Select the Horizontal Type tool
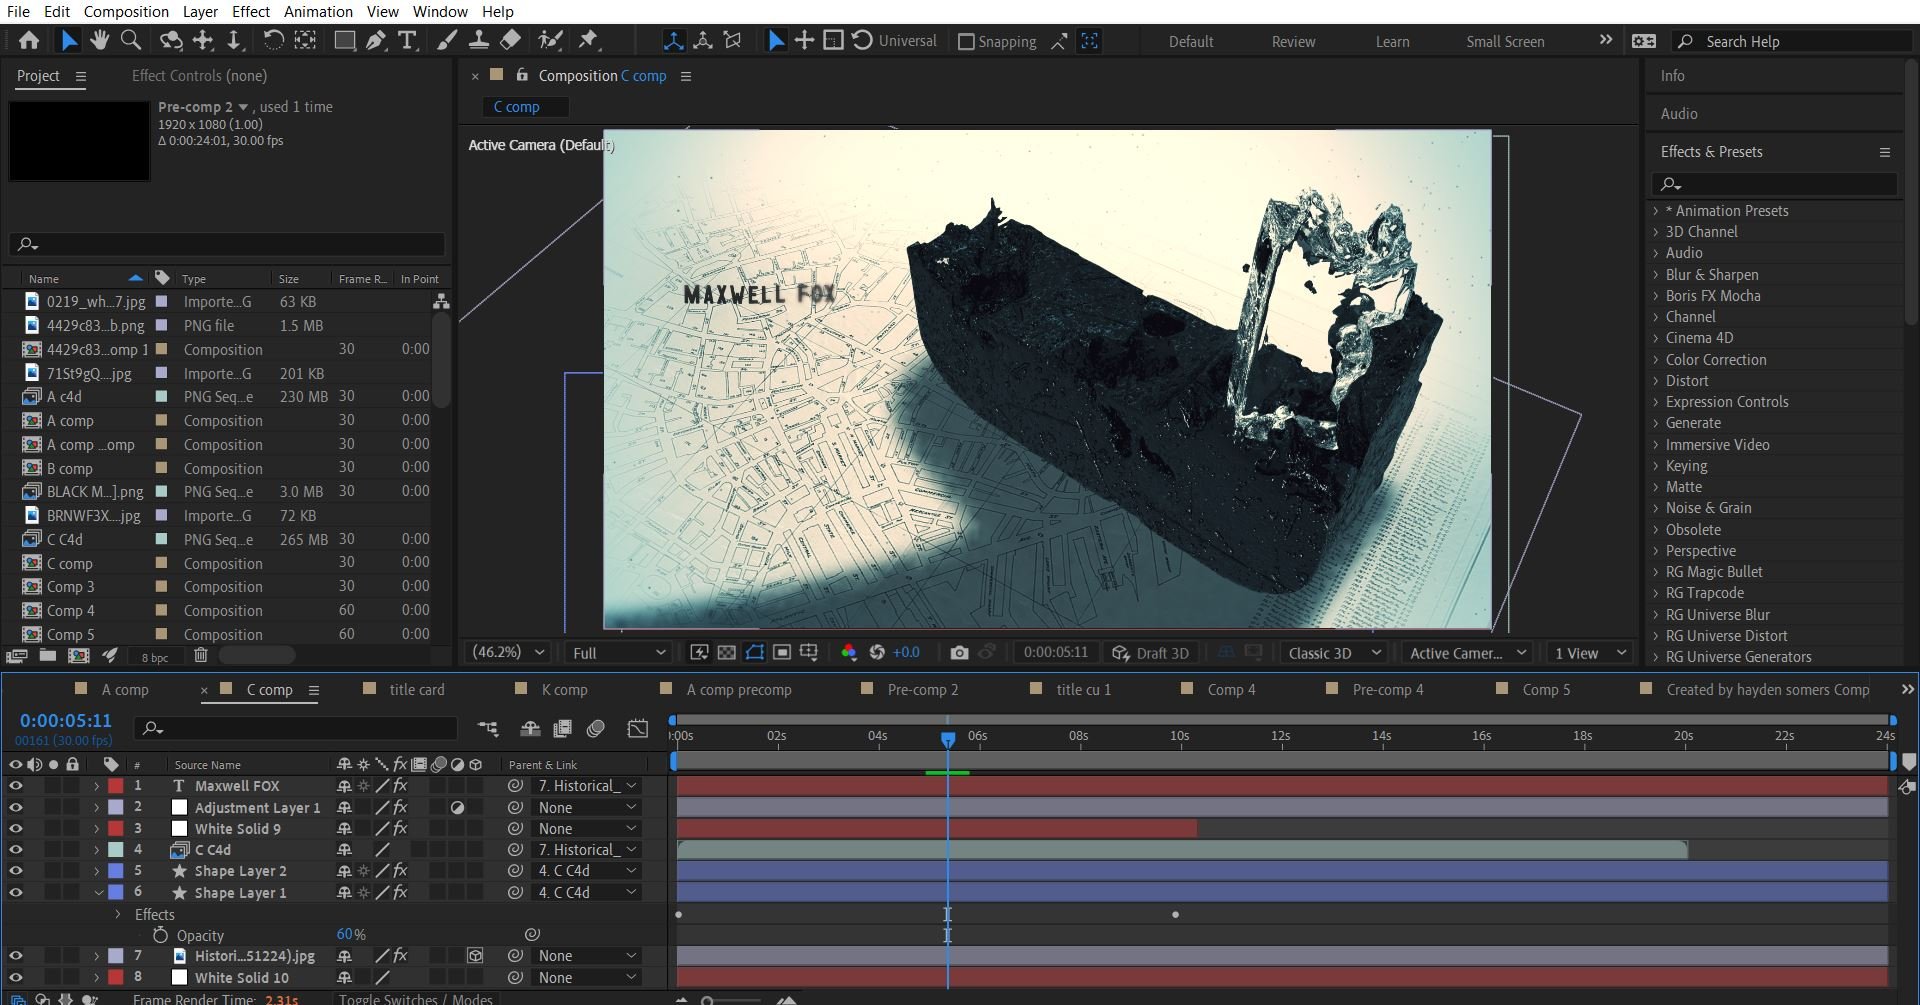The width and height of the screenshot is (1920, 1005). (x=407, y=41)
